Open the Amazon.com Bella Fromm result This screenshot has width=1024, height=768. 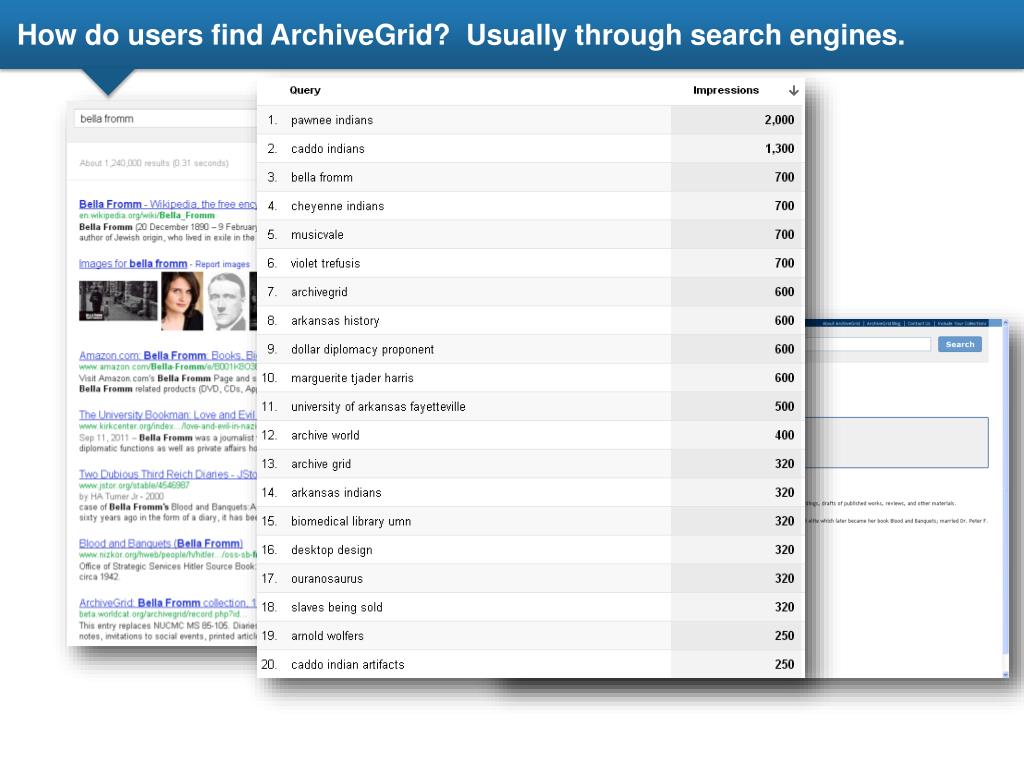[168, 356]
